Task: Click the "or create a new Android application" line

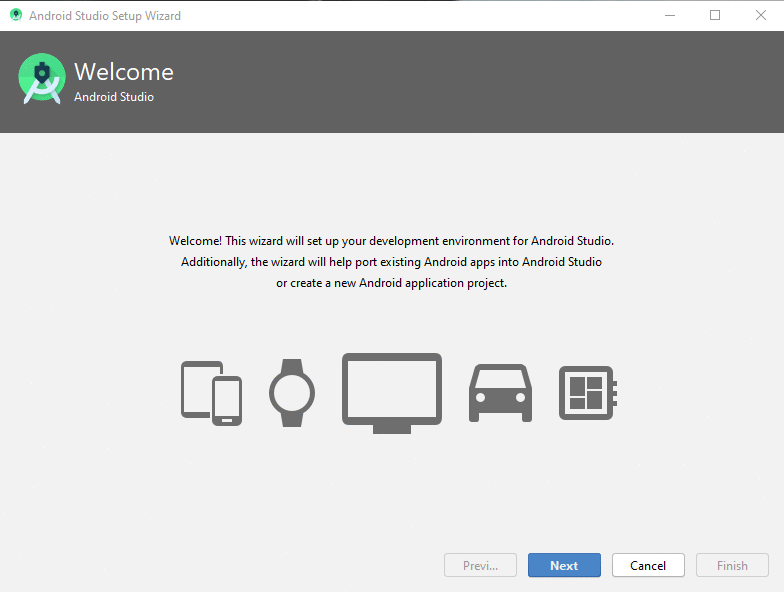Action: (391, 283)
